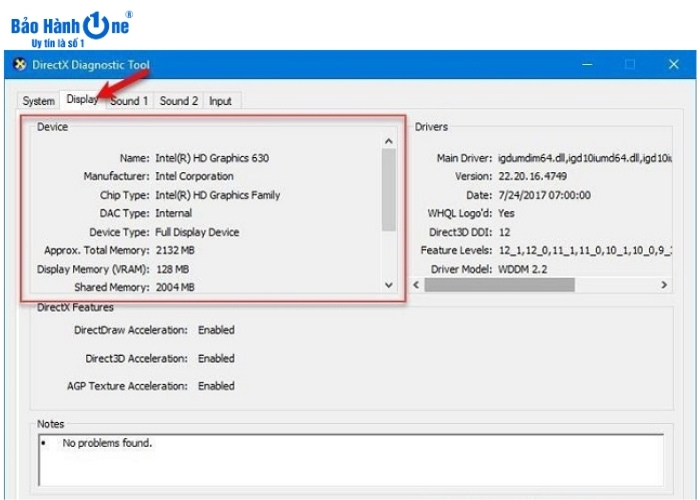700x500 pixels.
Task: Click the Drivers panel scroll left arrow
Action: point(416,285)
